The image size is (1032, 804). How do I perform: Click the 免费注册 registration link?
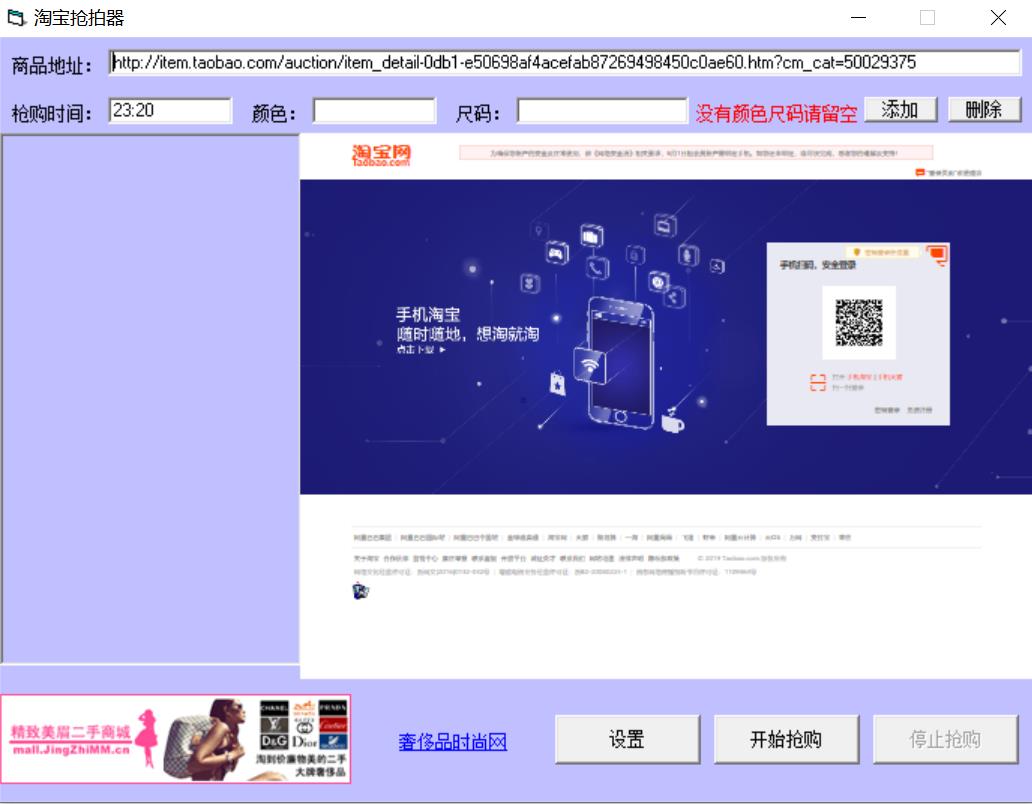point(920,409)
